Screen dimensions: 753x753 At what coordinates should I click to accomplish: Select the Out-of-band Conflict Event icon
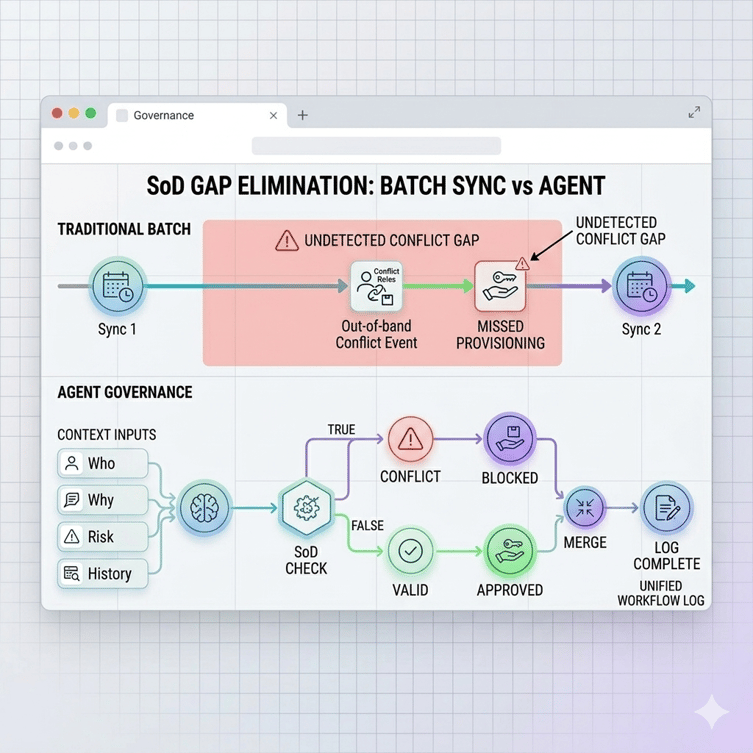pyautogui.click(x=376, y=287)
